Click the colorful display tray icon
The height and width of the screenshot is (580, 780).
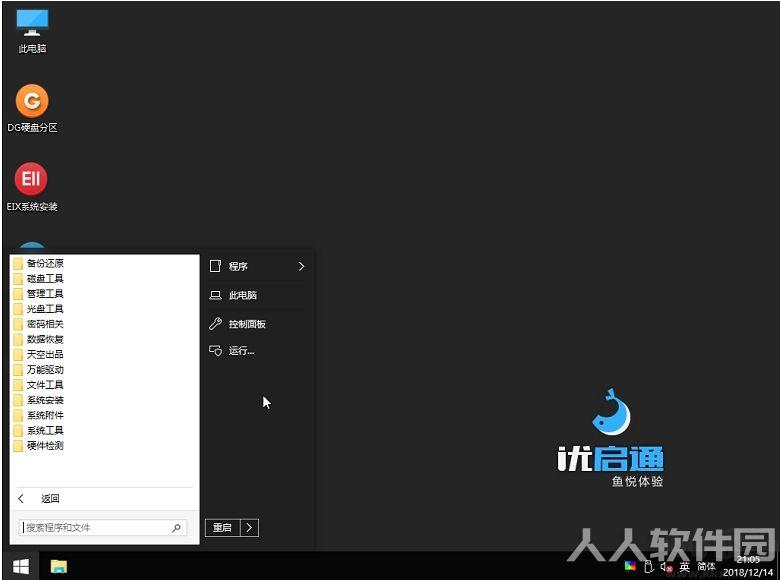click(630, 566)
